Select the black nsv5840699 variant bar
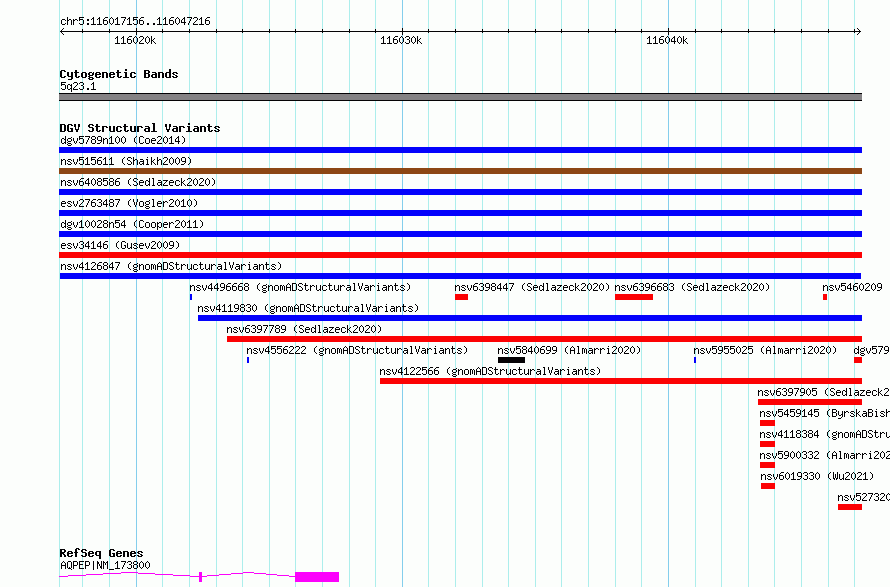 pos(511,360)
